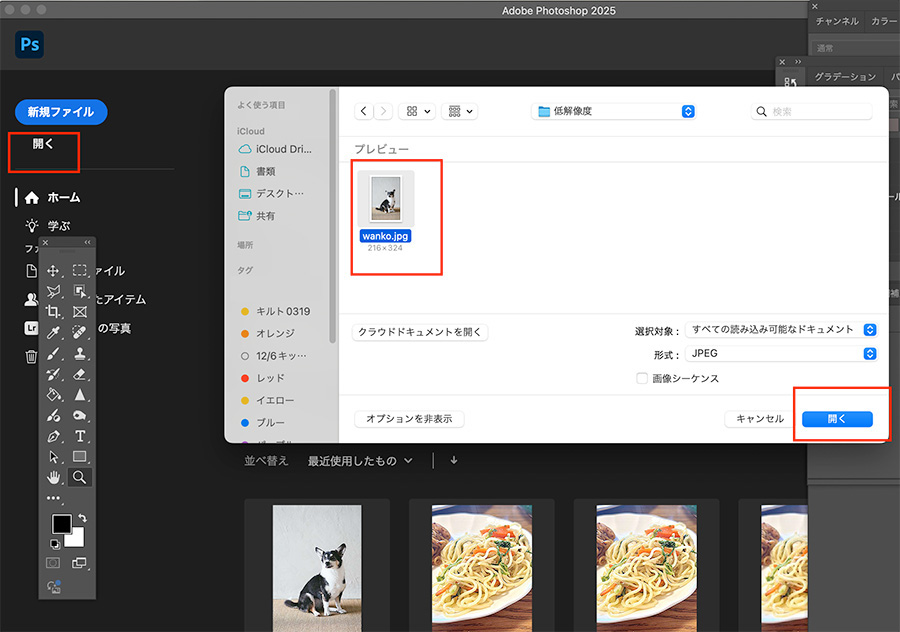
Task: Select the Paint Bucket tool
Action: [x=53, y=395]
